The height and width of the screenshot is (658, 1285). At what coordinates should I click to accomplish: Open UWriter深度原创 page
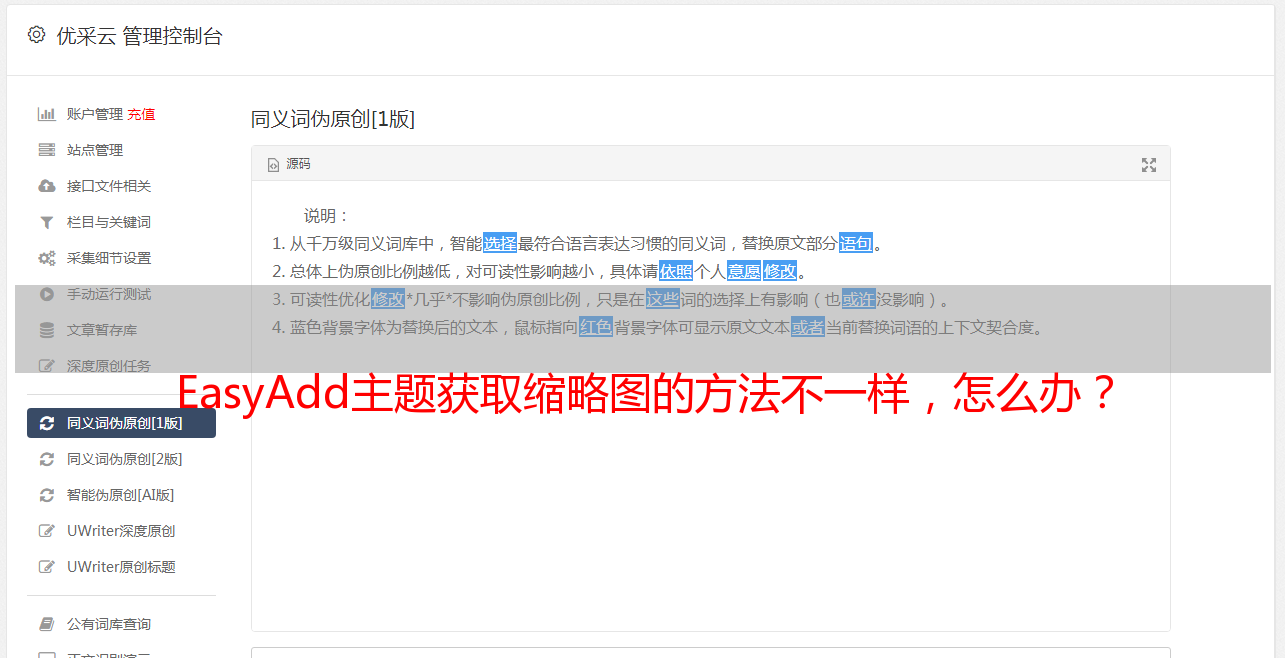point(121,531)
